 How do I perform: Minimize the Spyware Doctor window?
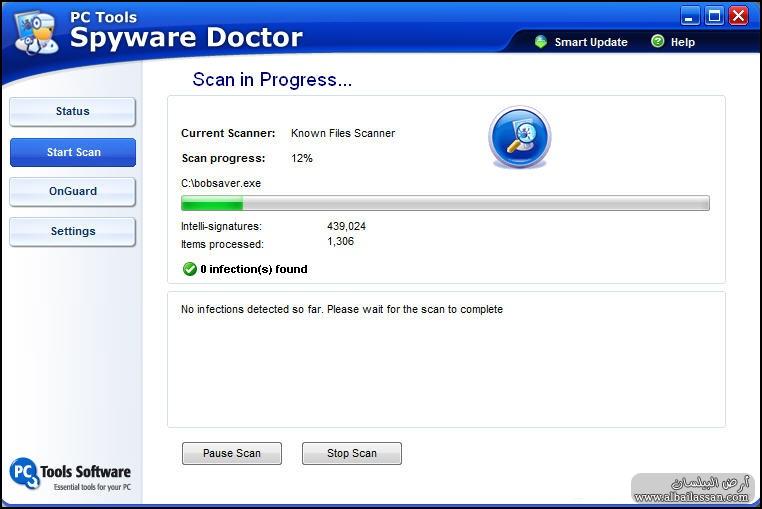689,16
